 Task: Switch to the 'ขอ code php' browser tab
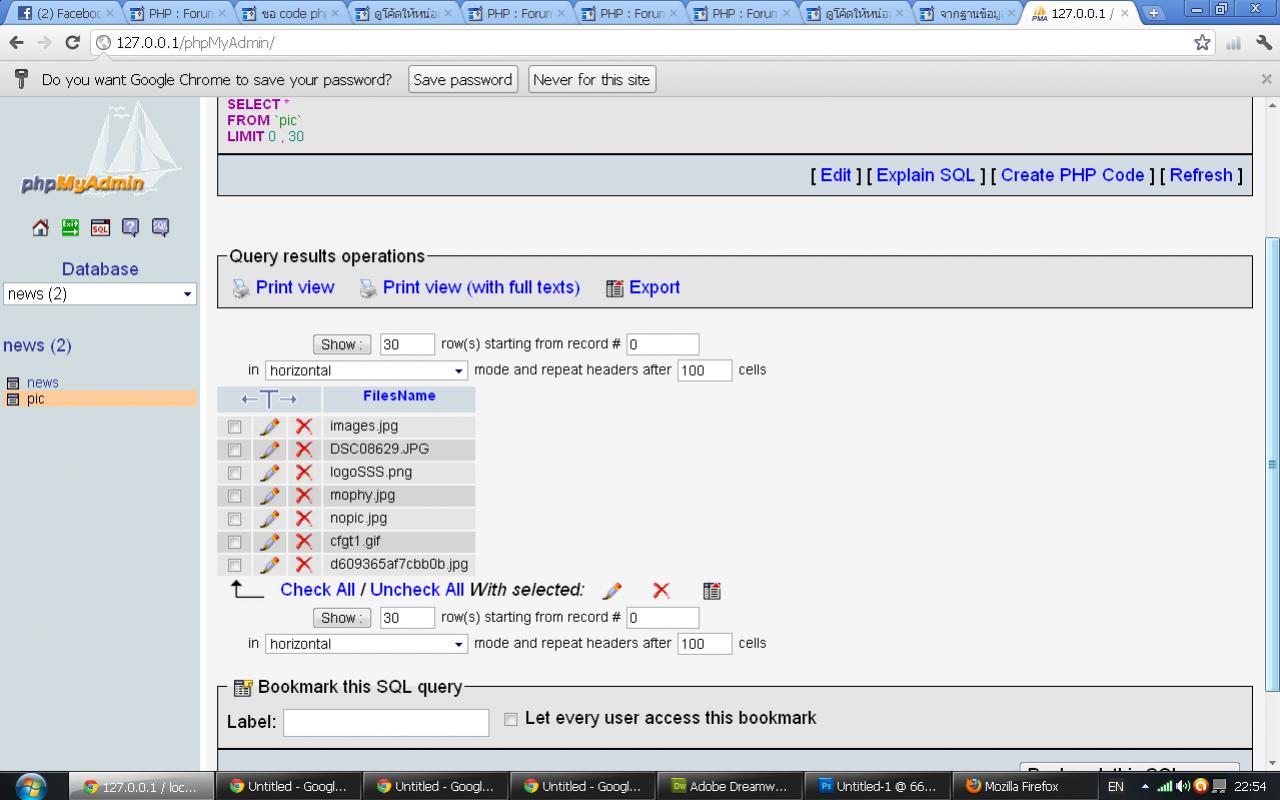click(x=291, y=14)
